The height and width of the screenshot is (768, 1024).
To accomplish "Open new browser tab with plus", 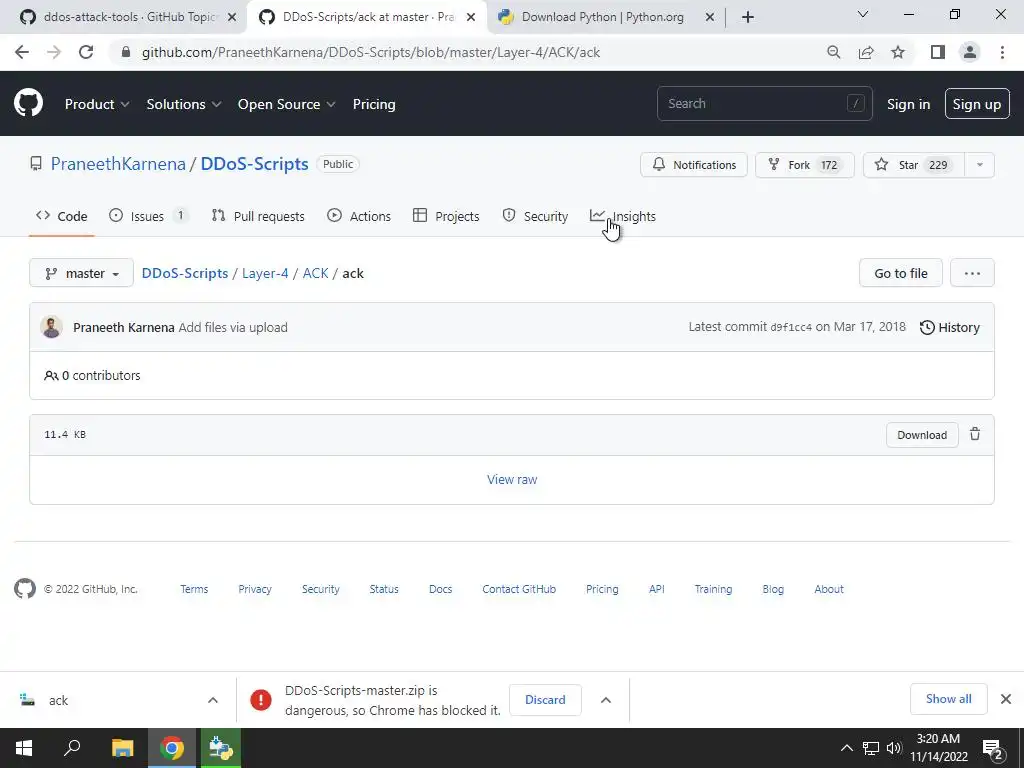I will [748, 17].
